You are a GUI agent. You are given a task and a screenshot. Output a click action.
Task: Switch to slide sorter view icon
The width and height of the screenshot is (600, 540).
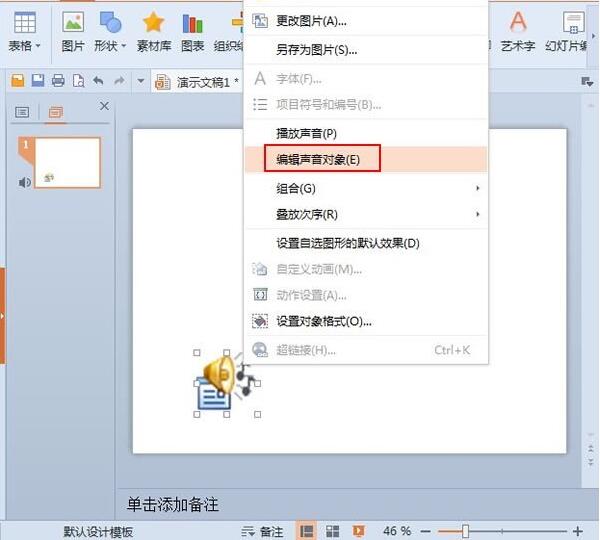coord(332,531)
